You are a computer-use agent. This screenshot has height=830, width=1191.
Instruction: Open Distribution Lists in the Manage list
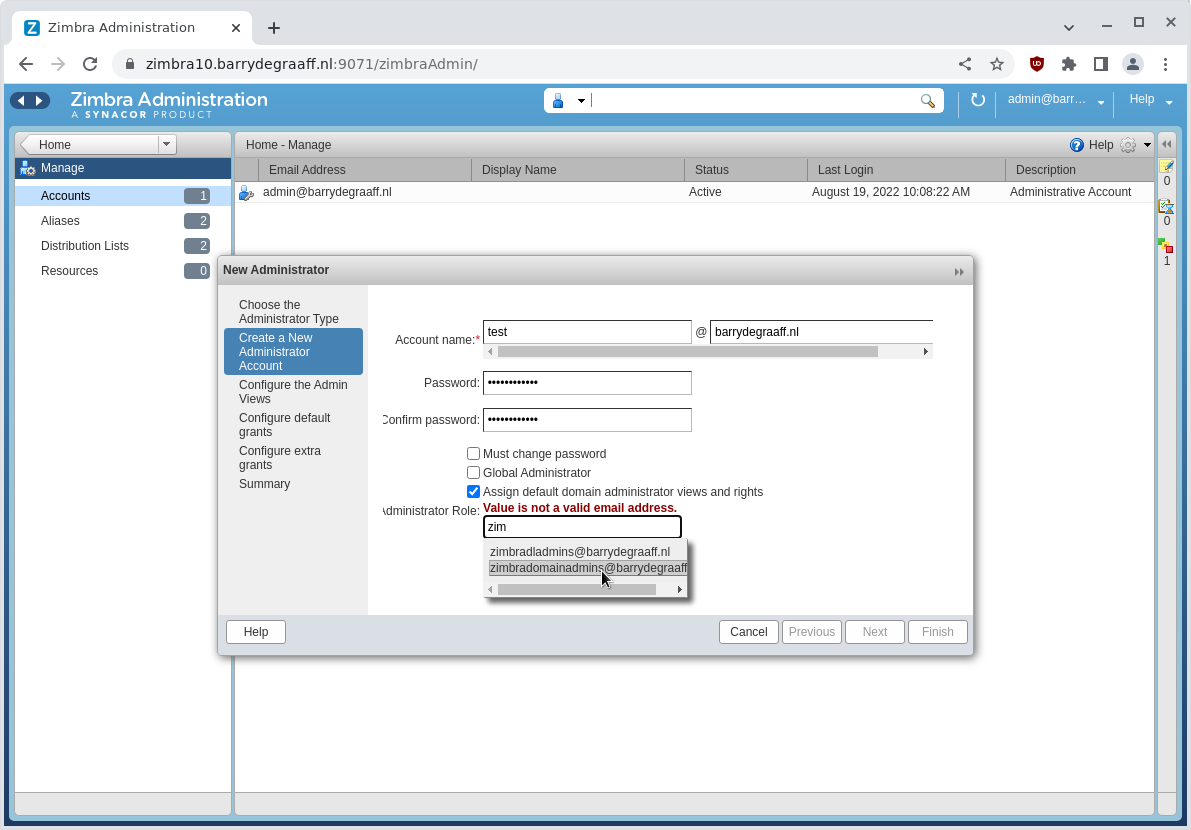tap(123, 246)
